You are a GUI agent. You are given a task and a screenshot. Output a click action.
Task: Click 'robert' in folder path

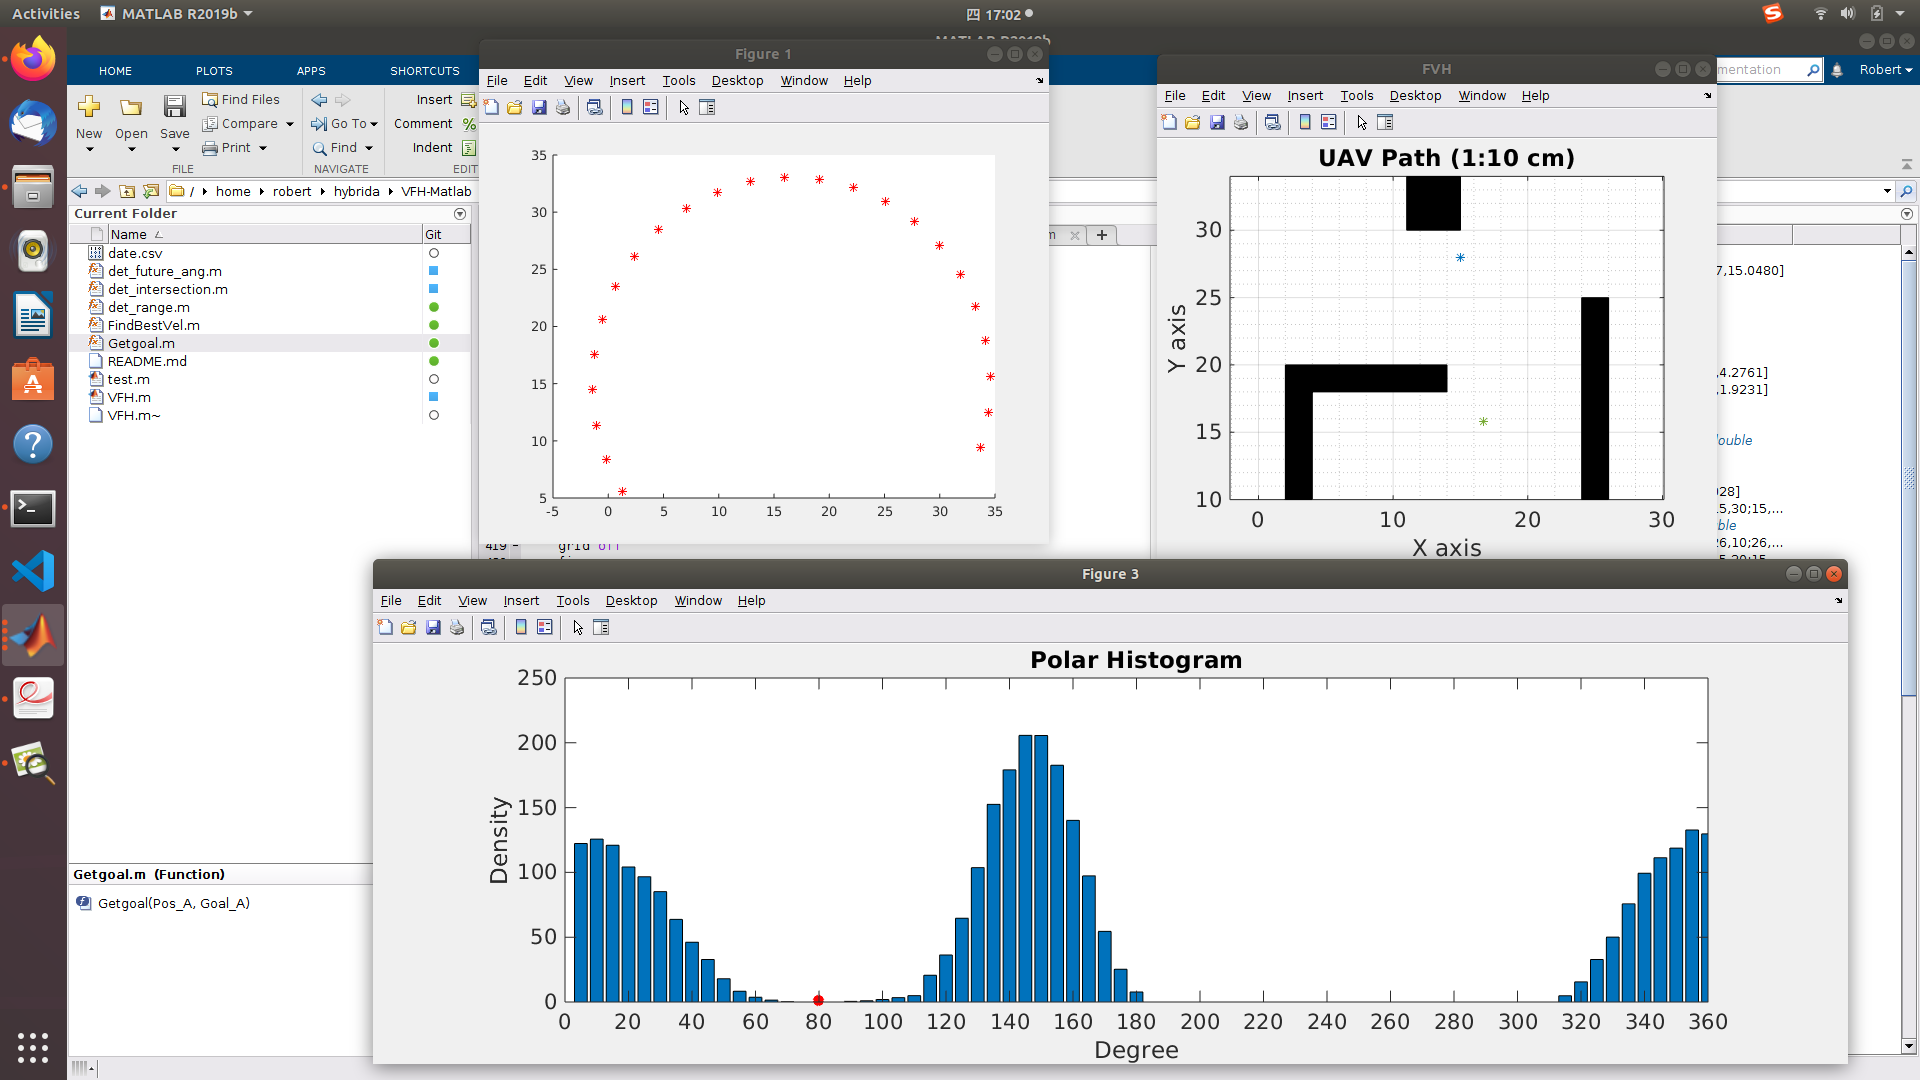292,192
